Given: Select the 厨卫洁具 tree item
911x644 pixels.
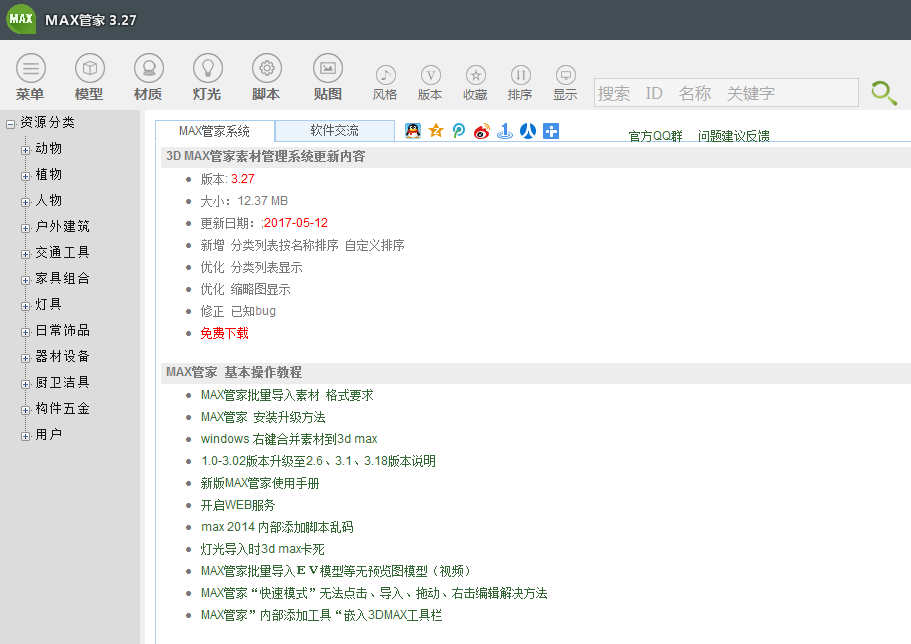Looking at the screenshot, I should [62, 382].
